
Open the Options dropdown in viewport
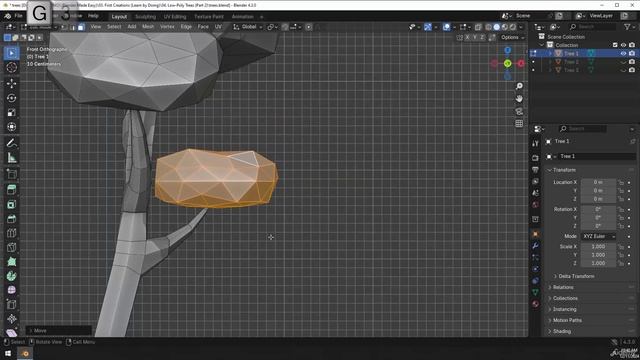[513, 37]
